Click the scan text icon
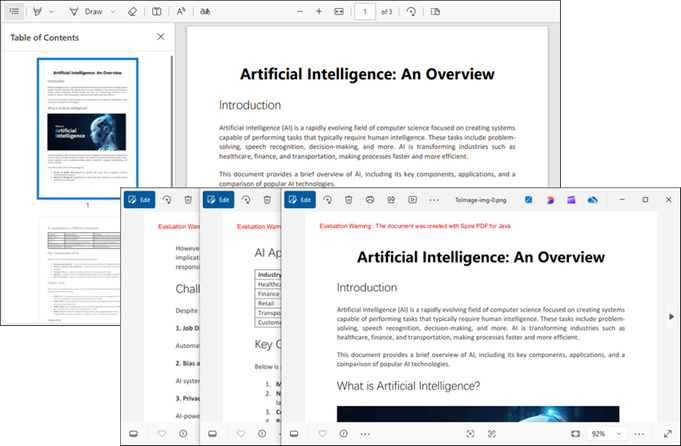 (x=492, y=433)
